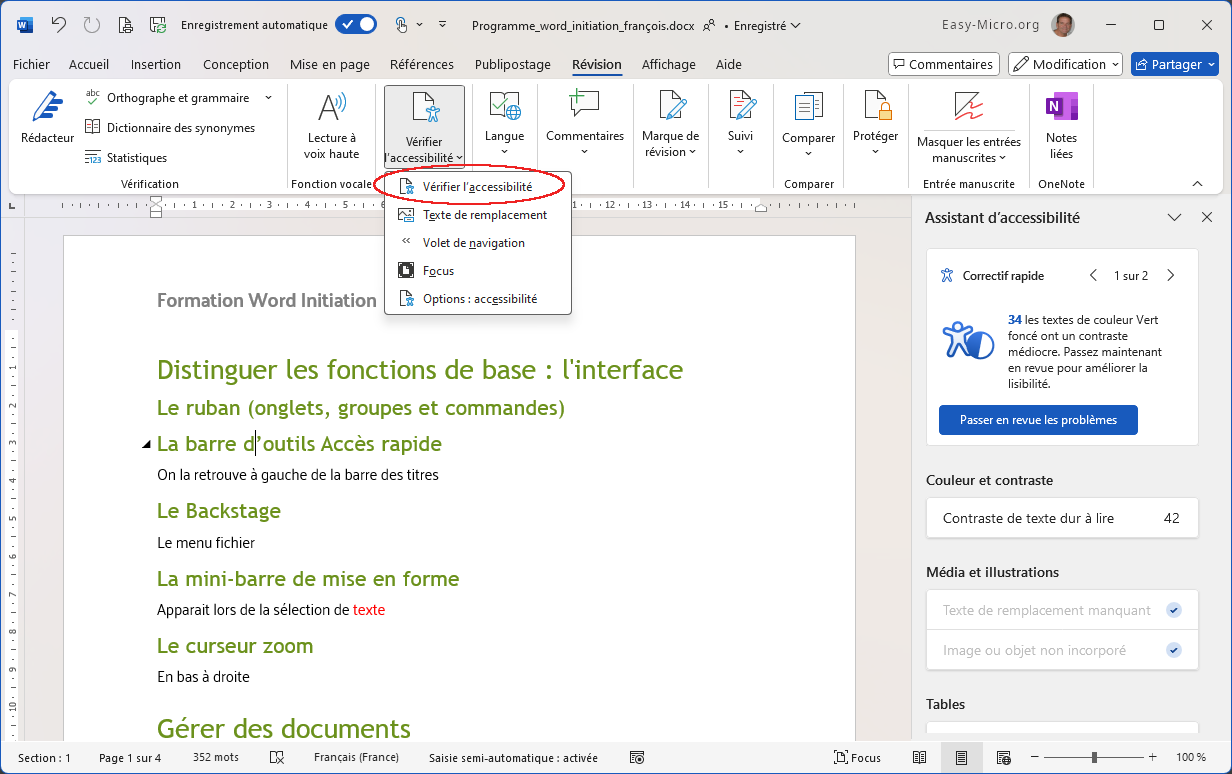The height and width of the screenshot is (774, 1232).
Task: Select Focus in accessibility dropdown menu
Action: (478, 270)
